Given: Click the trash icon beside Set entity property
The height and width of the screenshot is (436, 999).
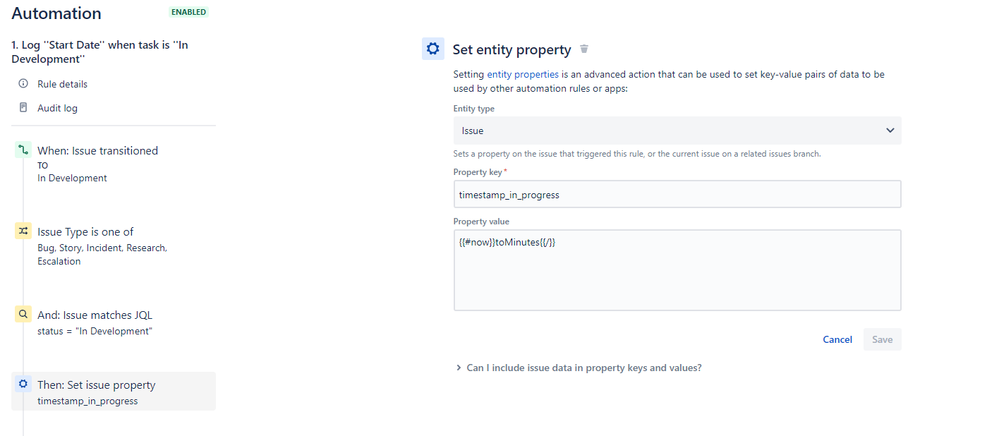Looking at the screenshot, I should [584, 49].
